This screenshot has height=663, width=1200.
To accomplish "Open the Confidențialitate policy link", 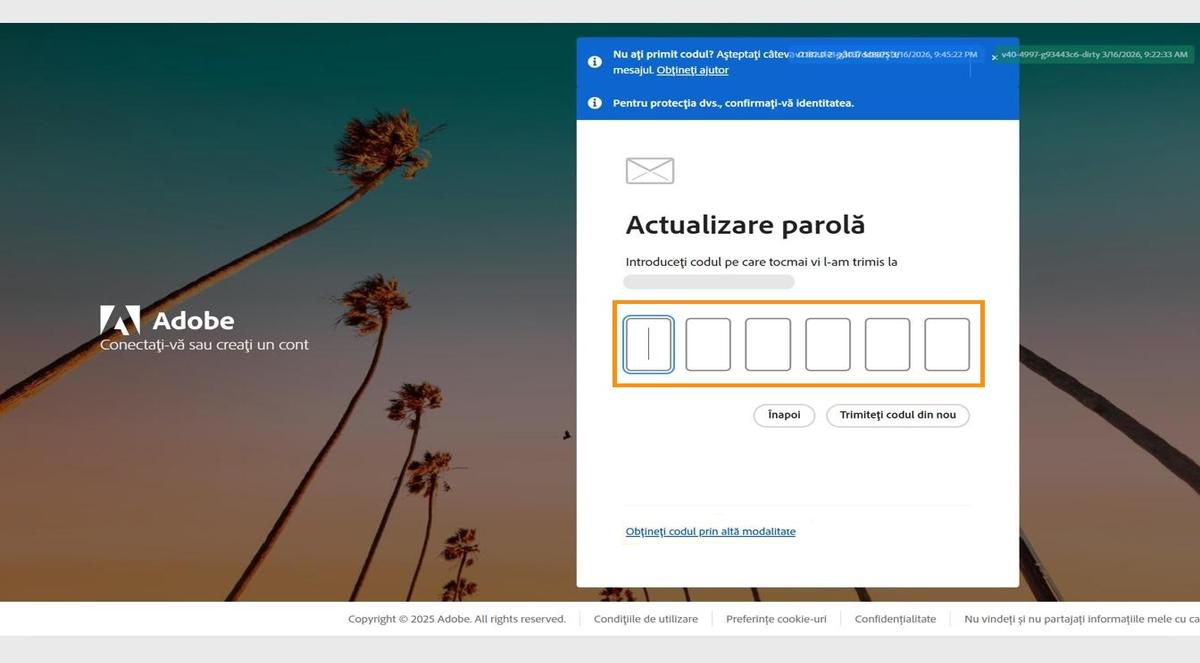I will click(x=894, y=618).
